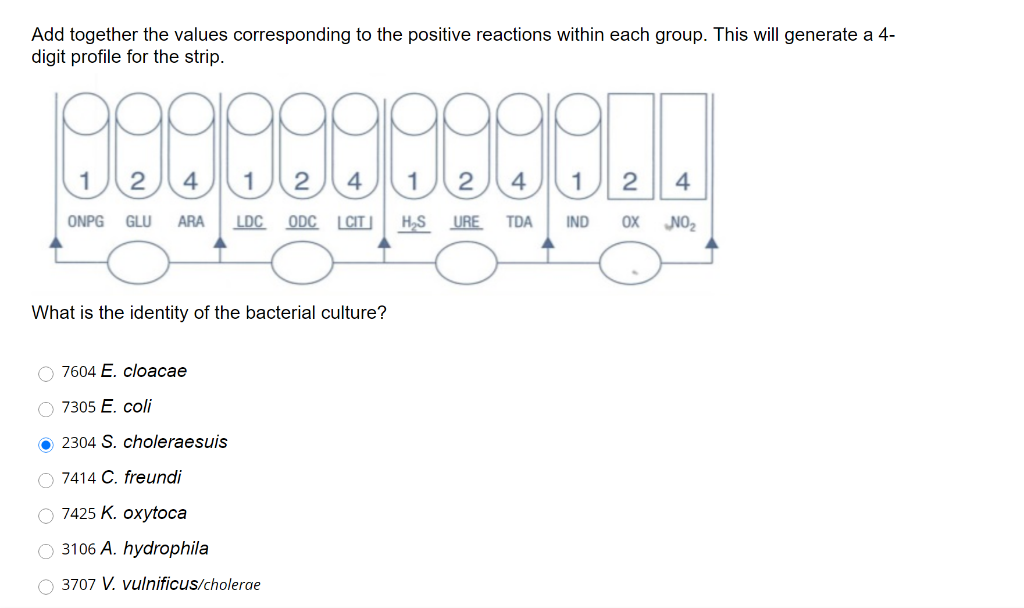
Task: Click the NO2 test well in the strip
Action: 684,150
